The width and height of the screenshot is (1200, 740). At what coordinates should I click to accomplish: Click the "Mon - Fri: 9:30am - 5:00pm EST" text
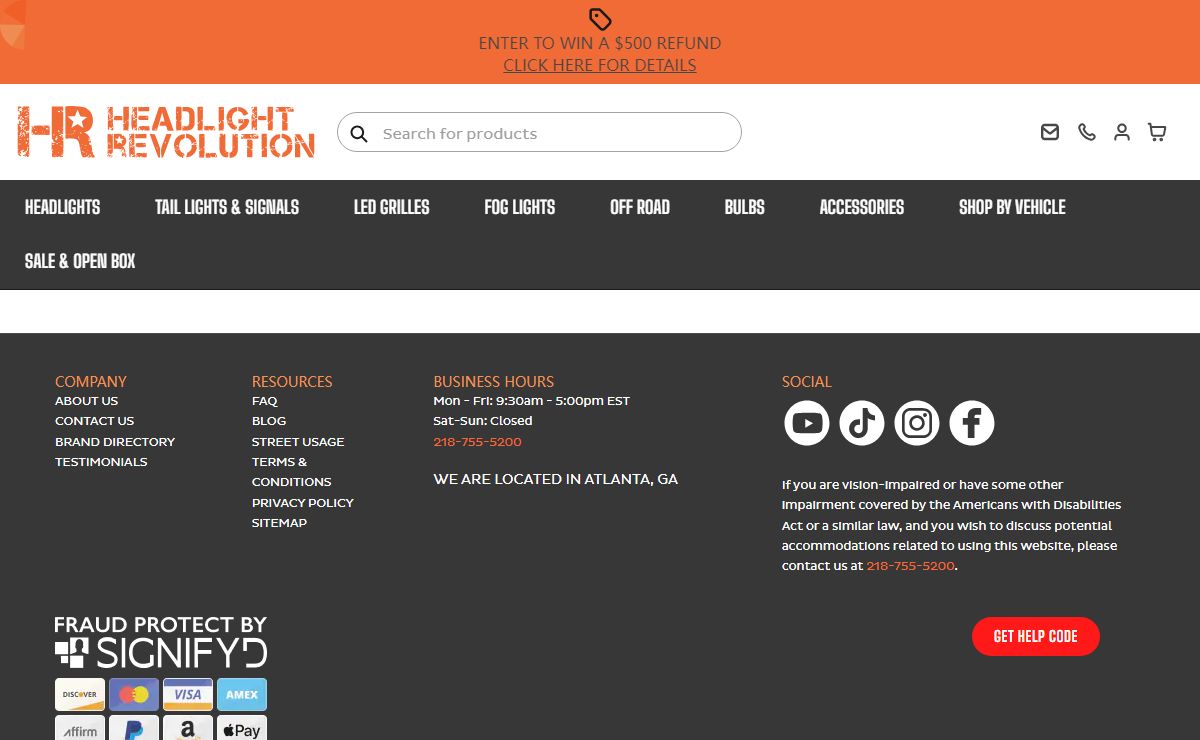click(x=532, y=401)
